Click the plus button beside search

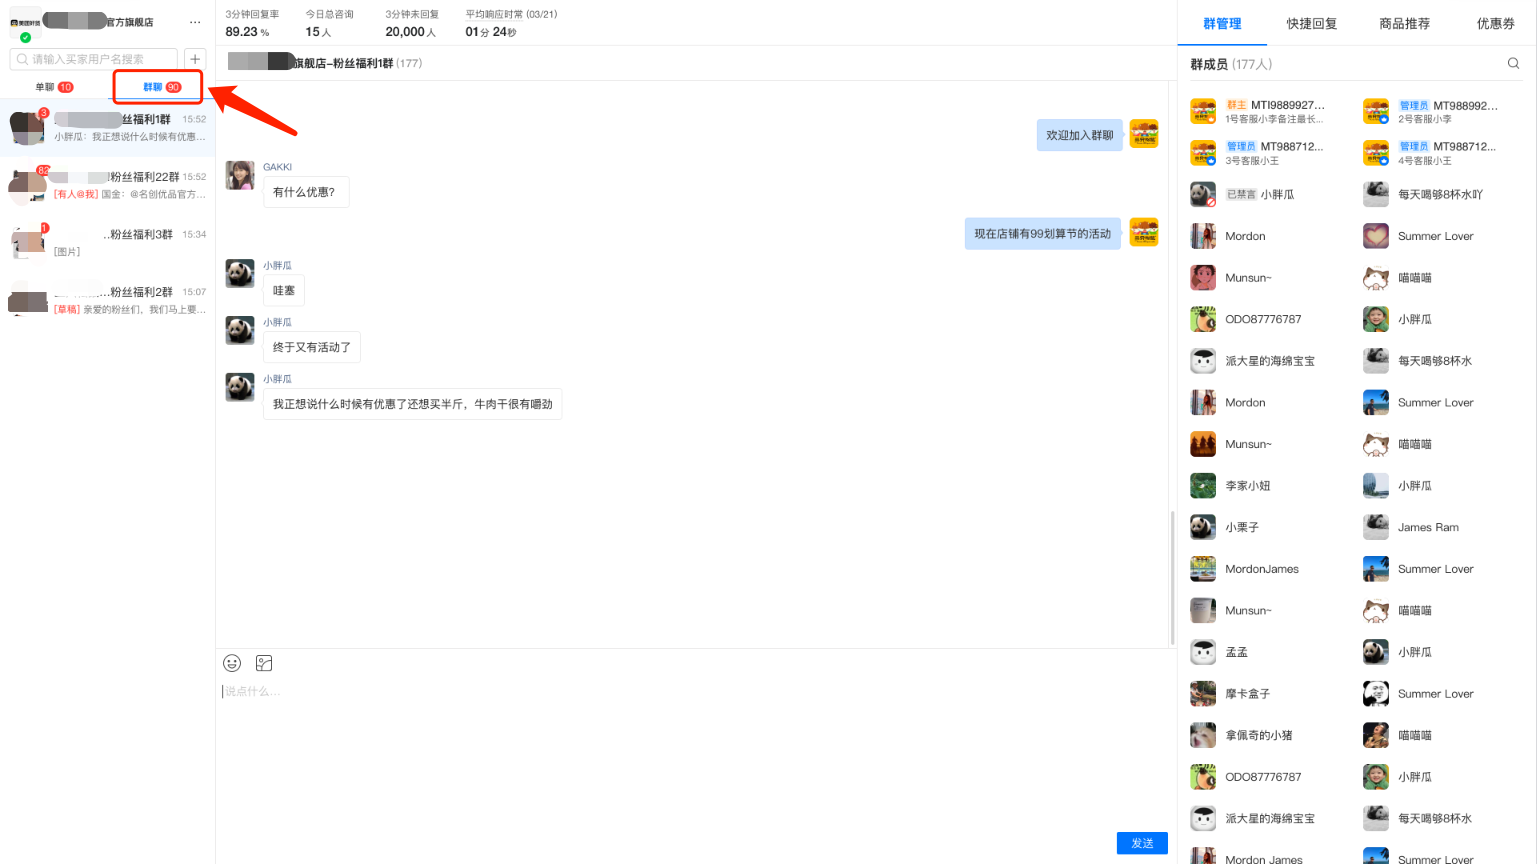point(195,59)
